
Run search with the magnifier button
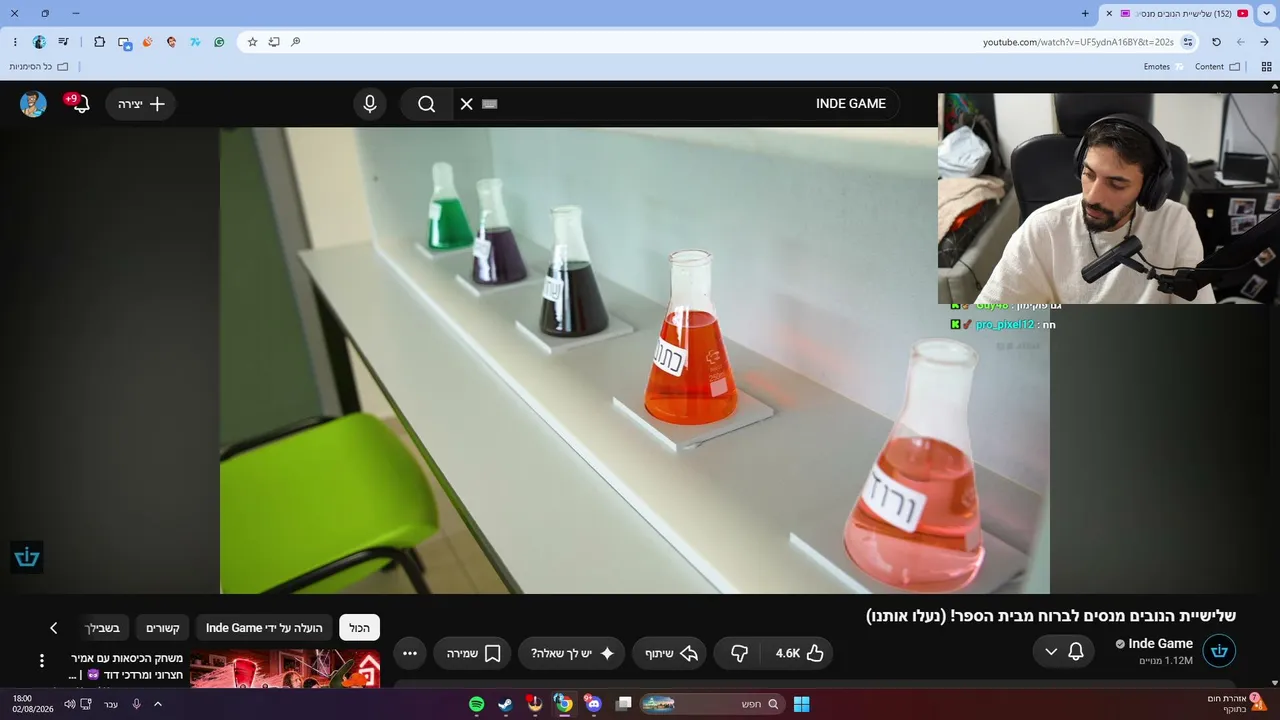pos(426,104)
